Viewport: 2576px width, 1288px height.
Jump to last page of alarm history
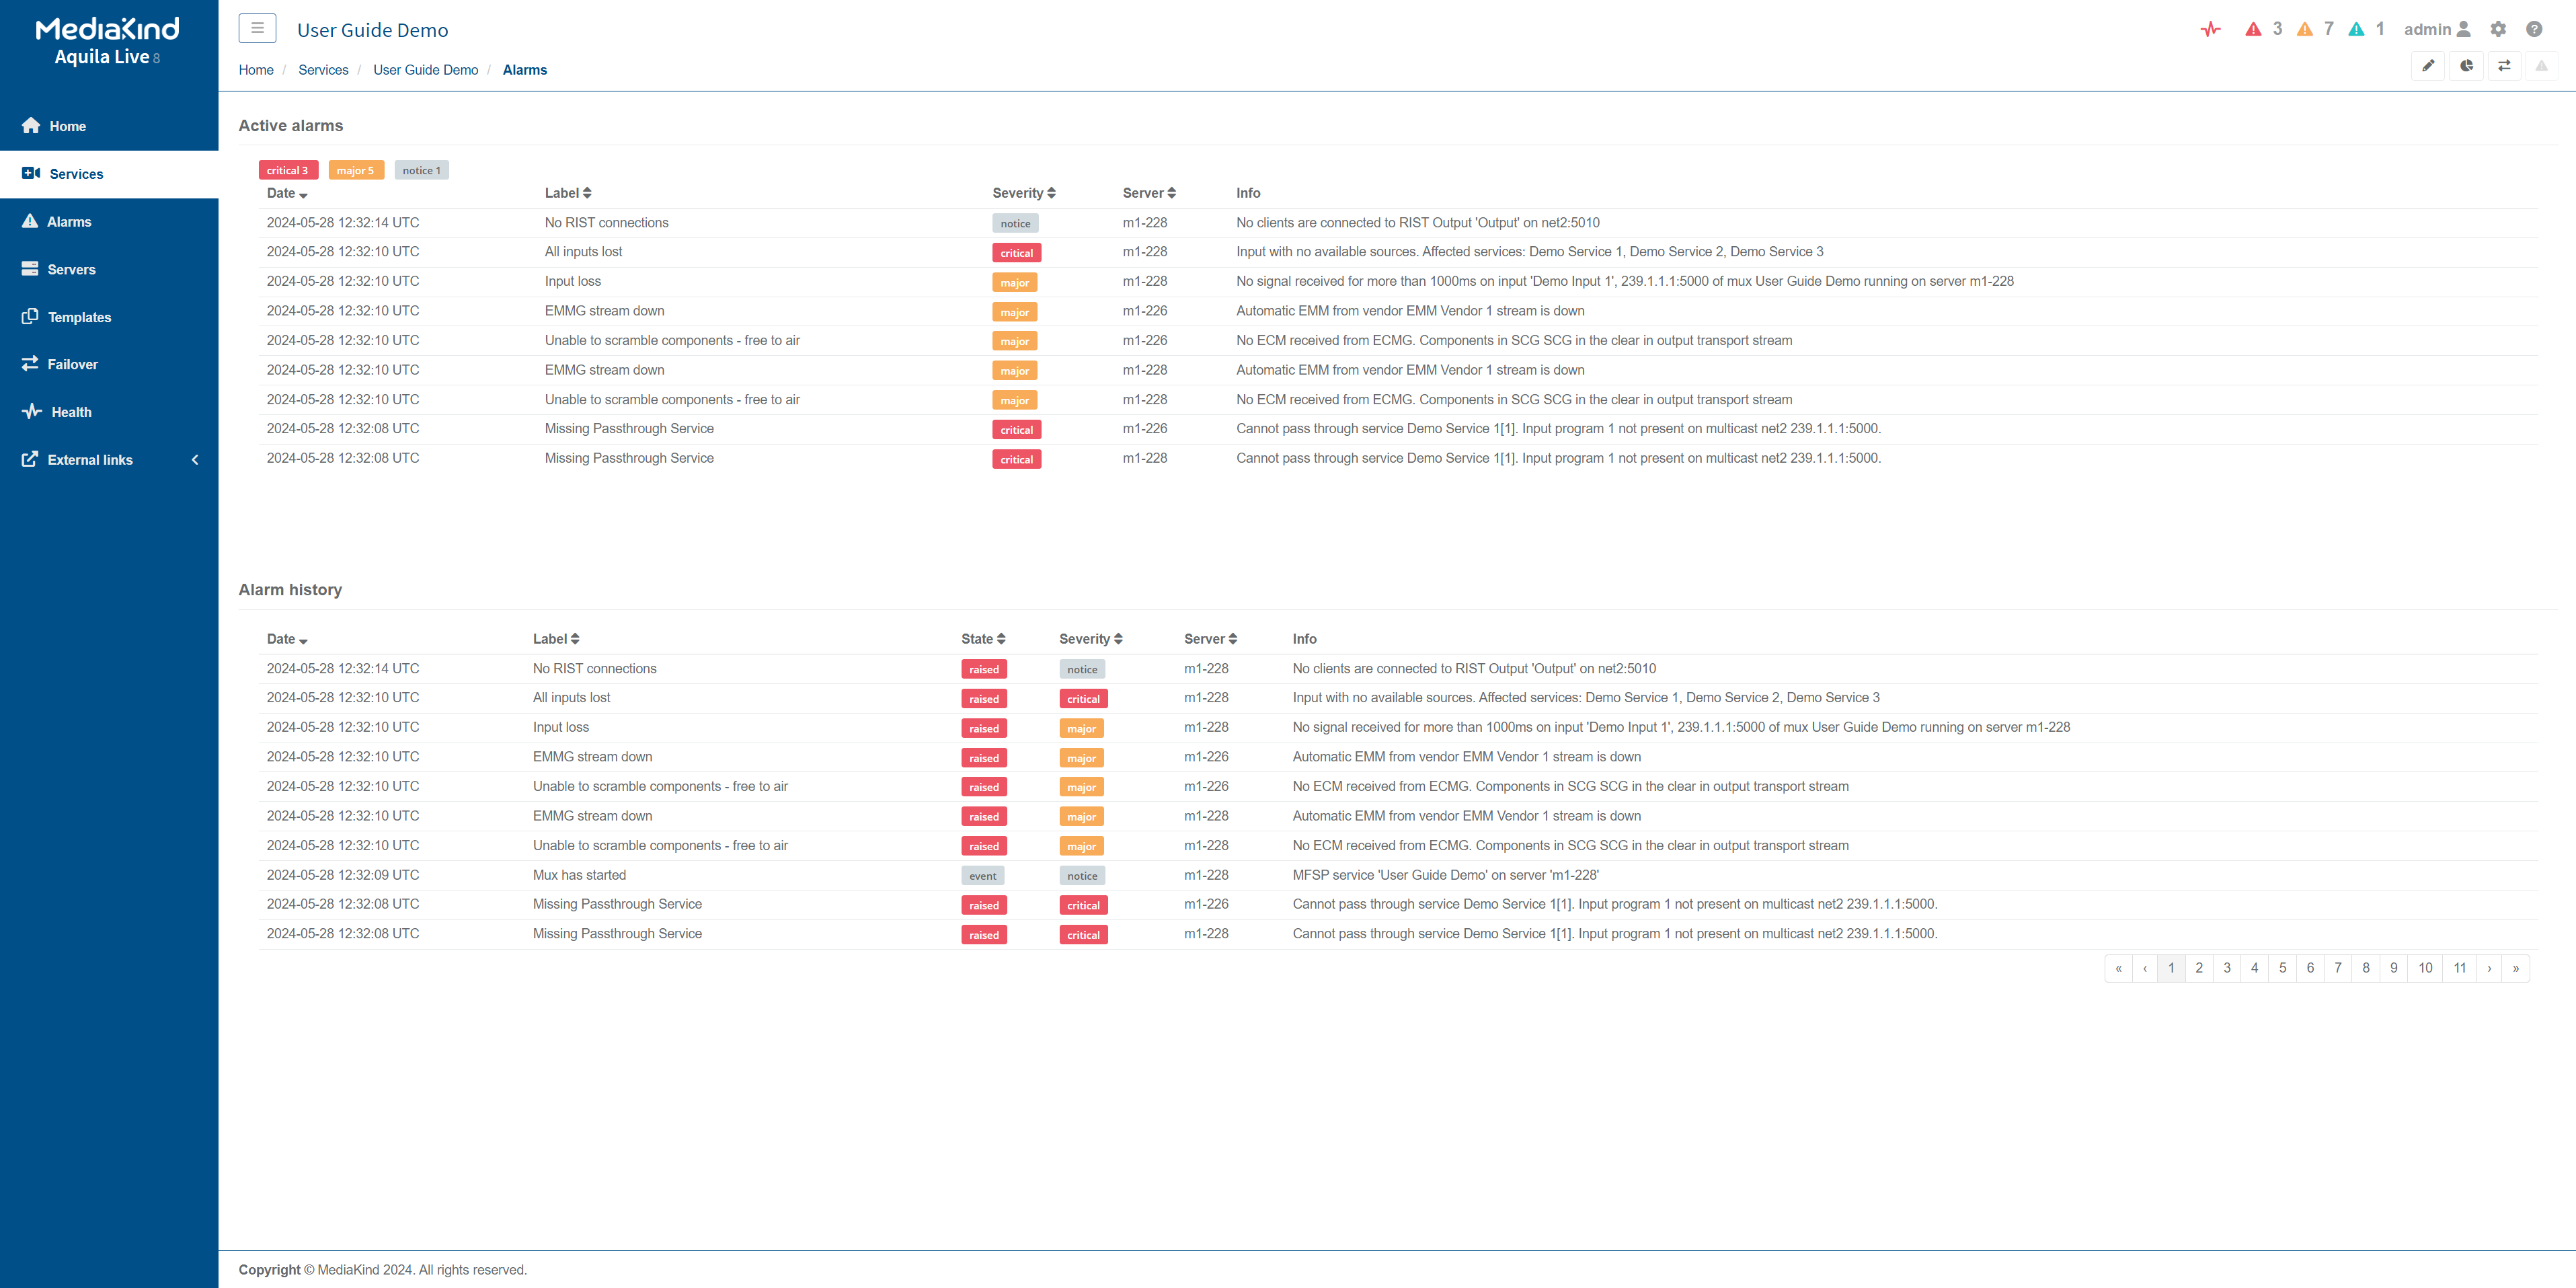(x=2516, y=968)
